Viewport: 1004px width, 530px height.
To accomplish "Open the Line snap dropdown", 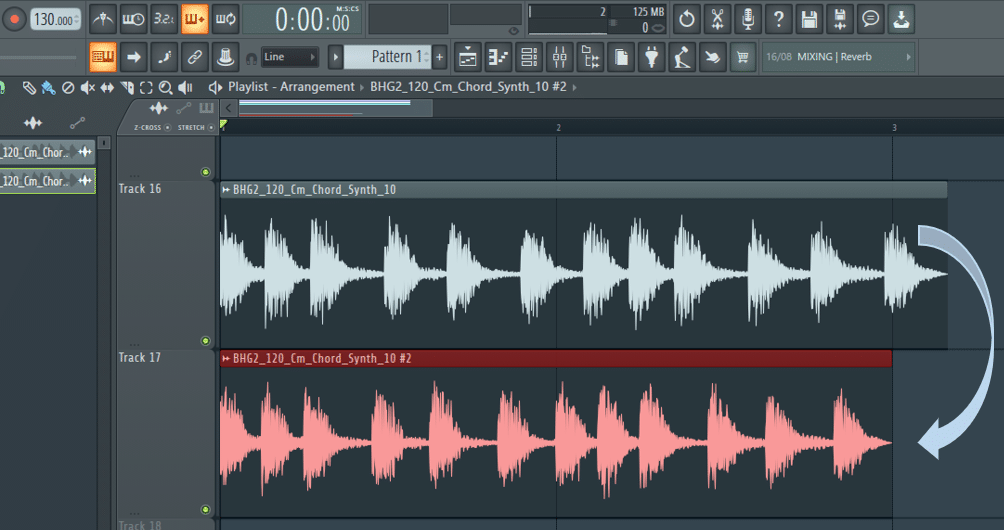I will (290, 58).
